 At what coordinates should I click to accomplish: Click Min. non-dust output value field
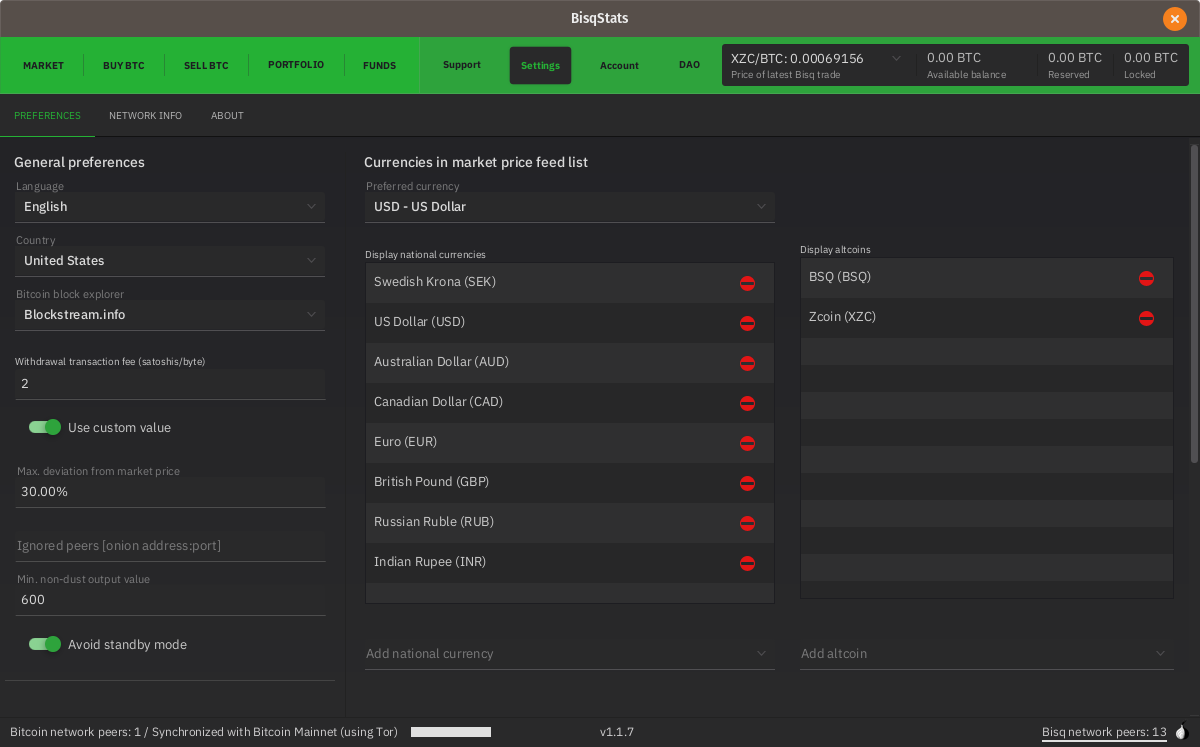tap(170, 600)
